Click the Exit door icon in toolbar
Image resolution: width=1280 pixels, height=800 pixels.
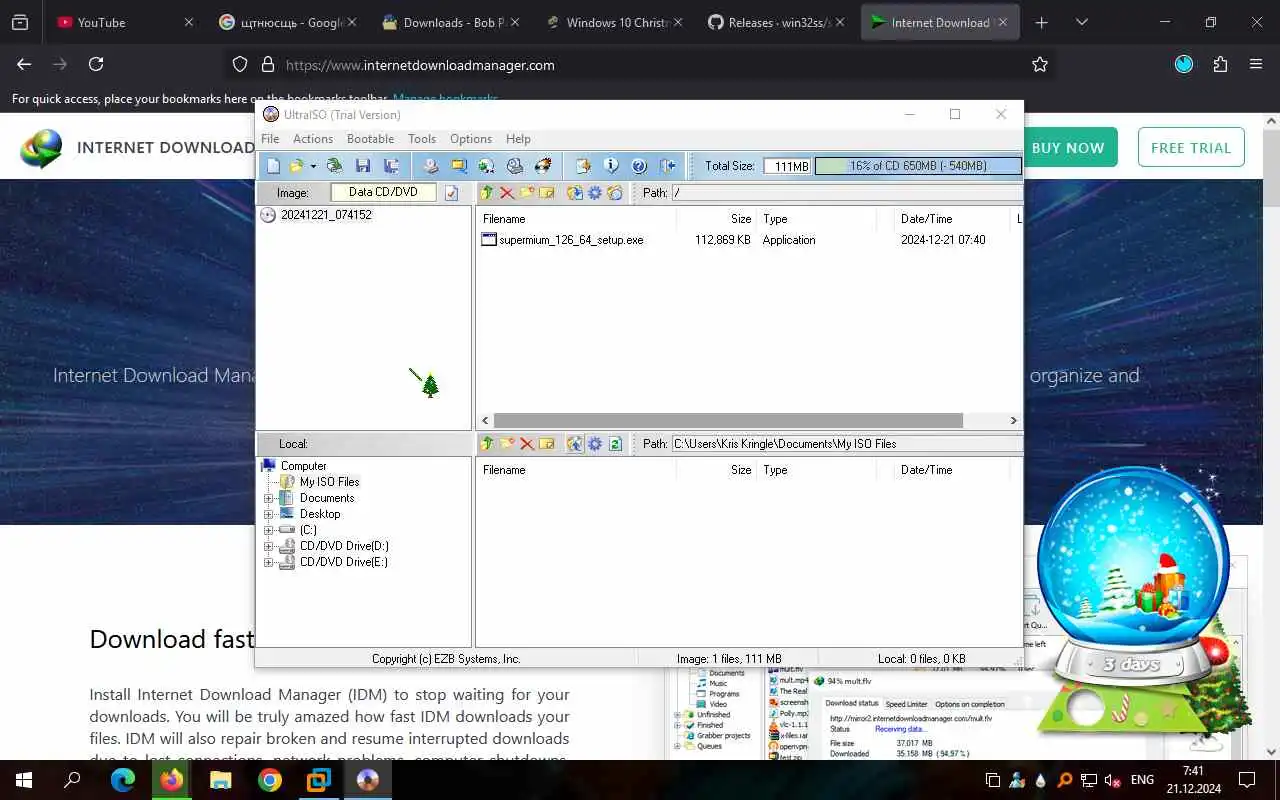[x=667, y=166]
